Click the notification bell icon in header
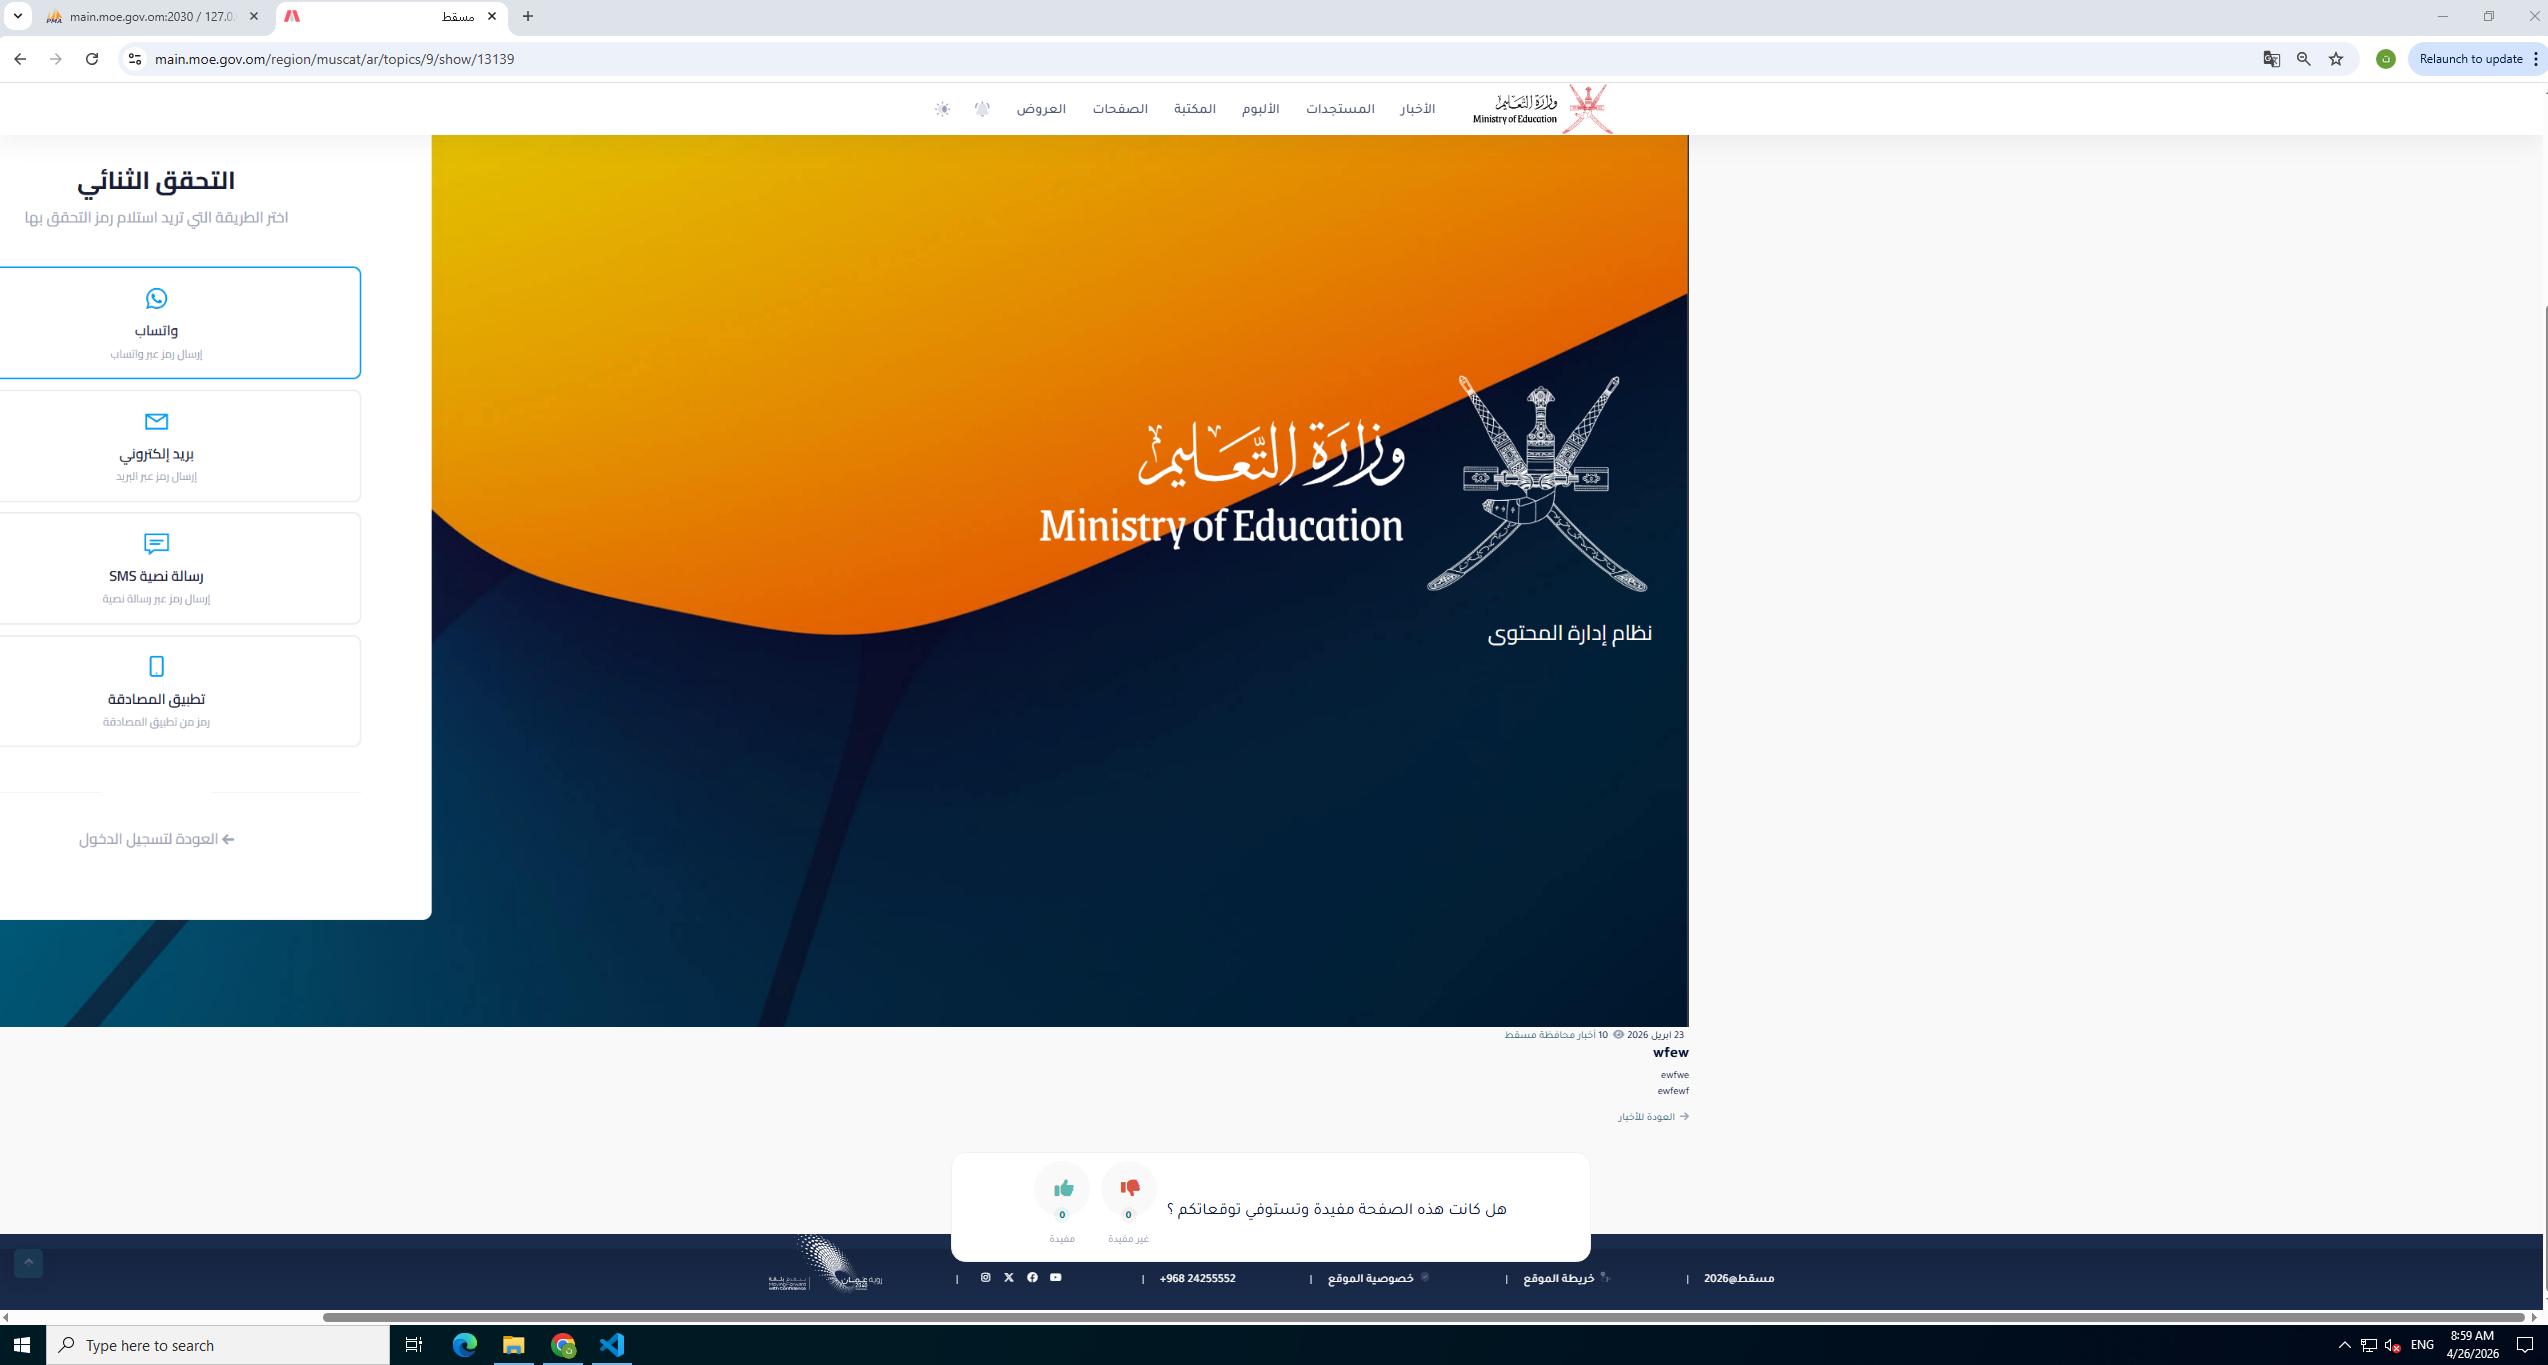 982,109
